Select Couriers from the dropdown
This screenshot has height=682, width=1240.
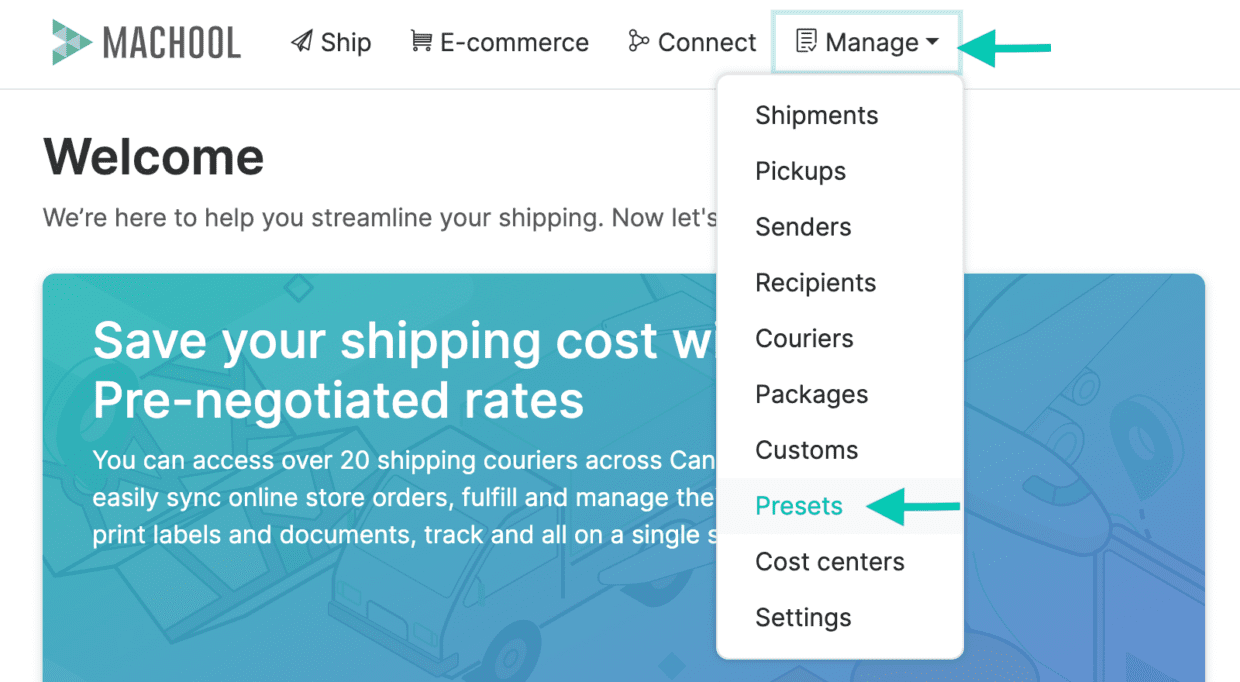(x=805, y=338)
